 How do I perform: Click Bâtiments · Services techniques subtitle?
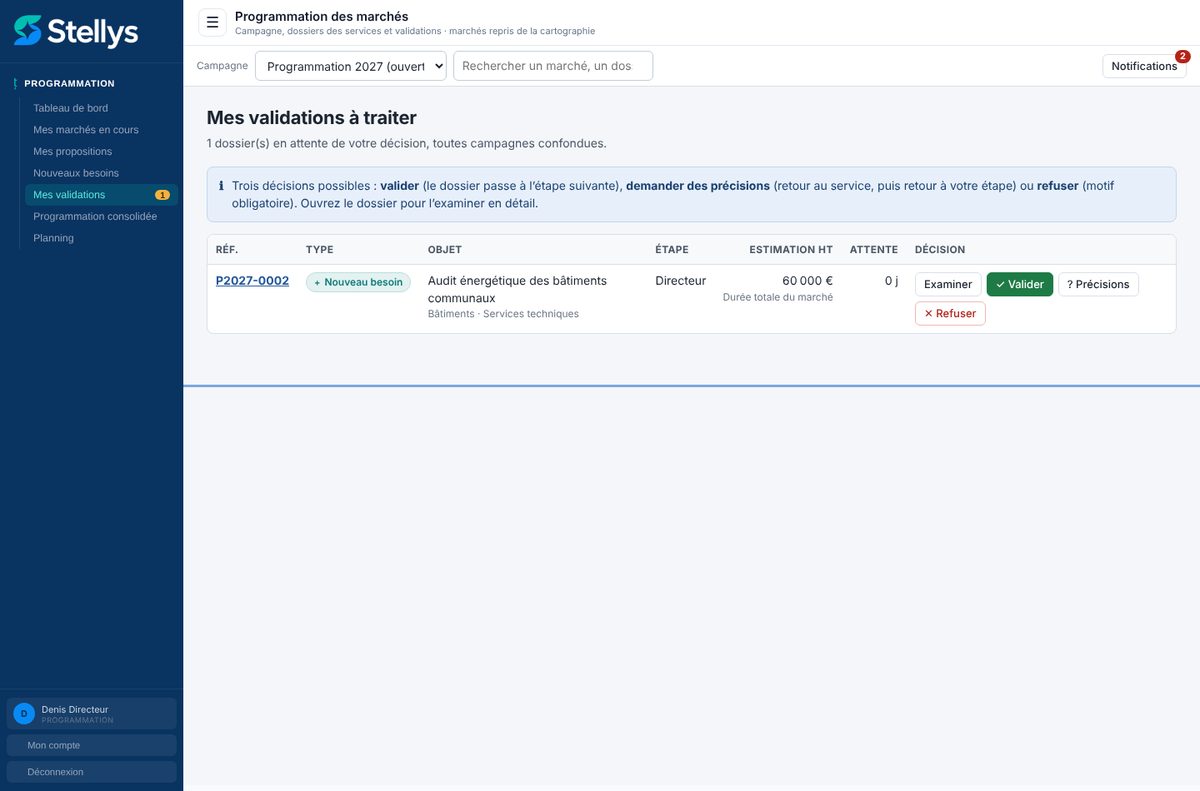pyautogui.click(x=503, y=314)
